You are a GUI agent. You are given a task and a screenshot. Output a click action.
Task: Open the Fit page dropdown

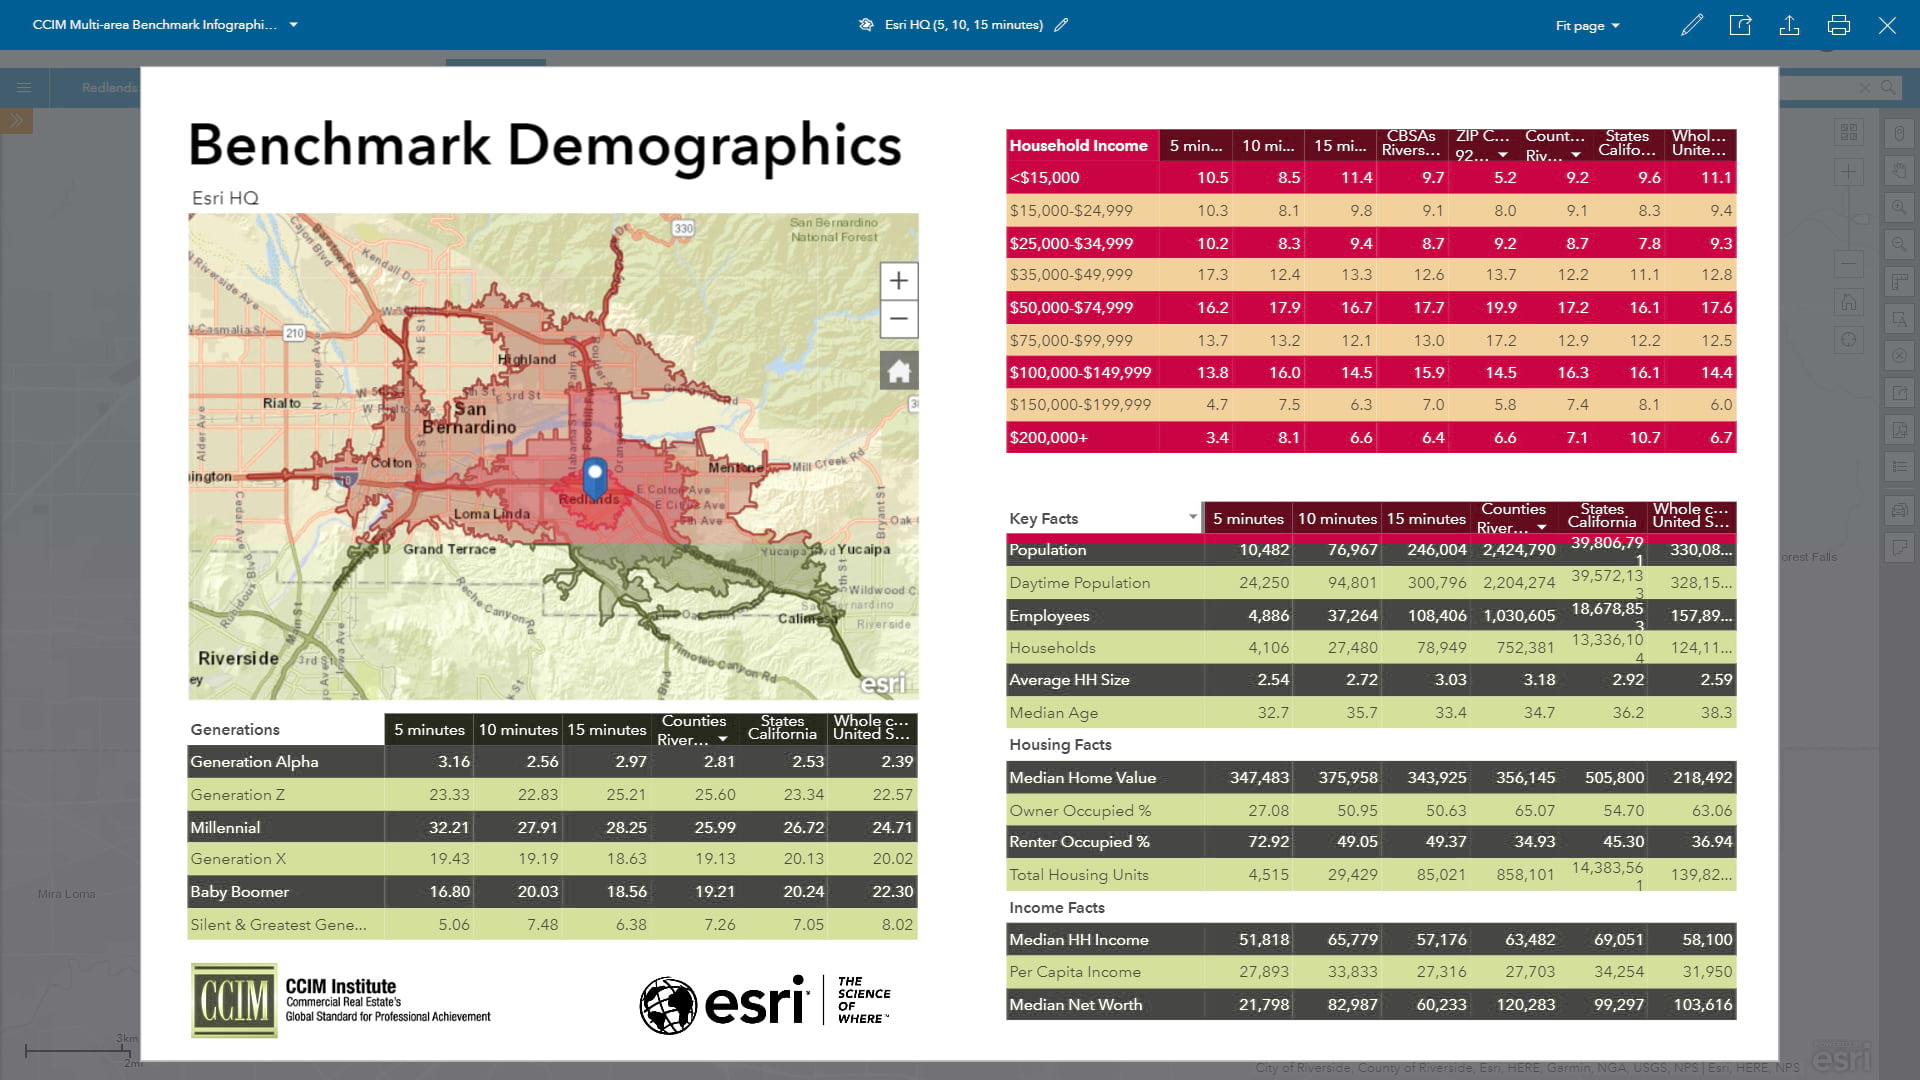[1586, 25]
